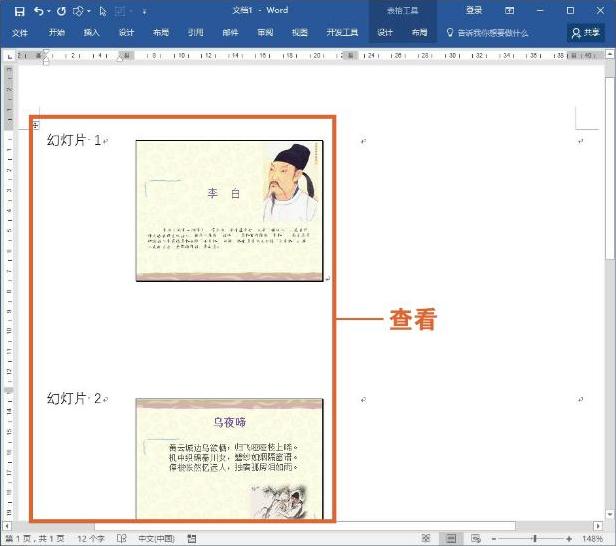Click the first-line indent marker on ruler
Image resolution: width=616 pixels, height=546 pixels.
[x=46, y=53]
